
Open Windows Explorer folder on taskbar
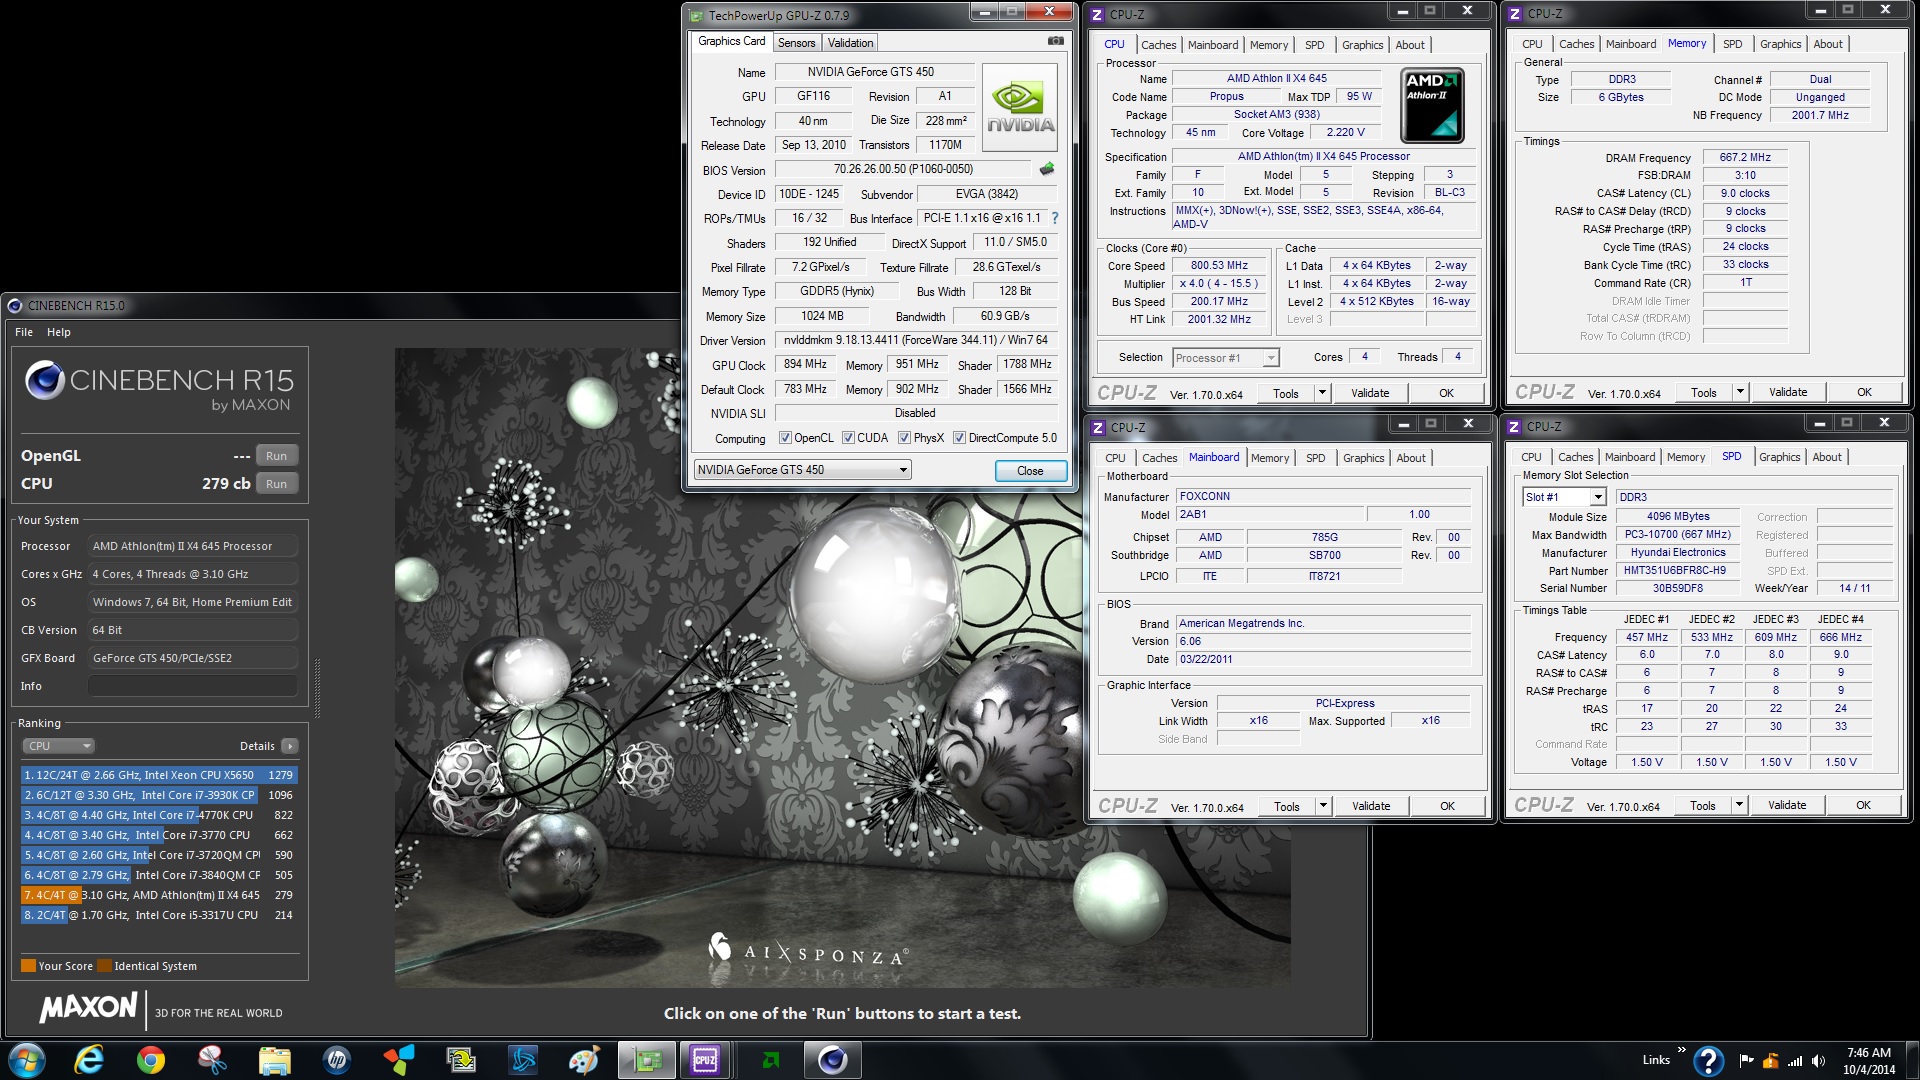pyautogui.click(x=274, y=1060)
